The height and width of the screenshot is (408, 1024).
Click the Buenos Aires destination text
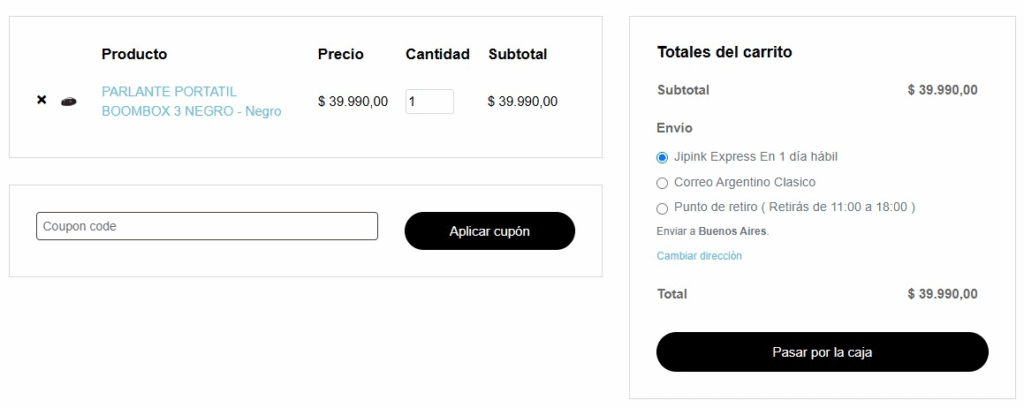pyautogui.click(x=732, y=231)
